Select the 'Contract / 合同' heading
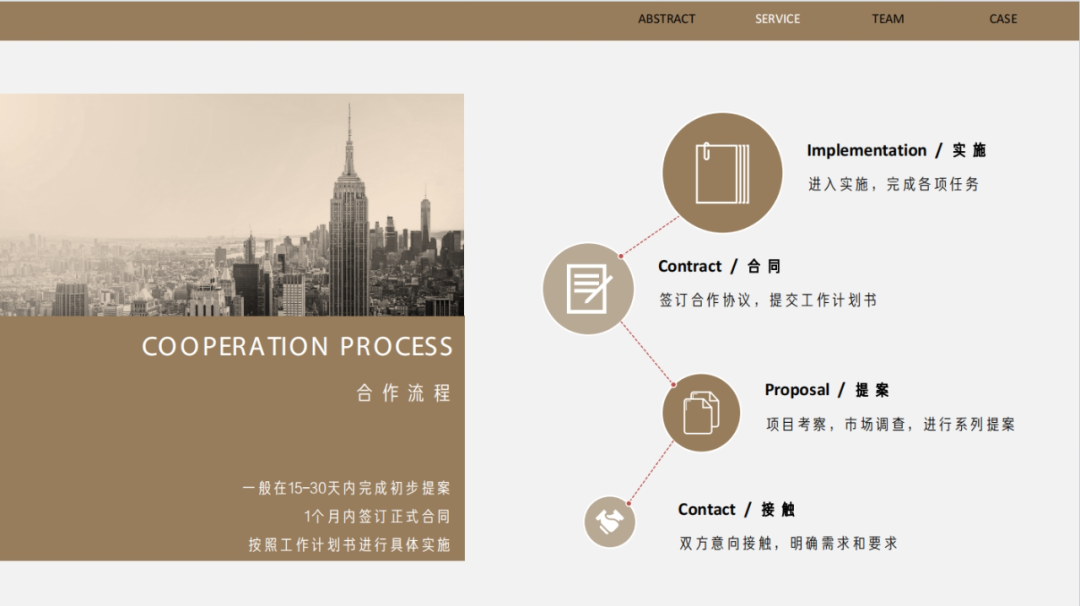The image size is (1080, 606). (x=719, y=266)
